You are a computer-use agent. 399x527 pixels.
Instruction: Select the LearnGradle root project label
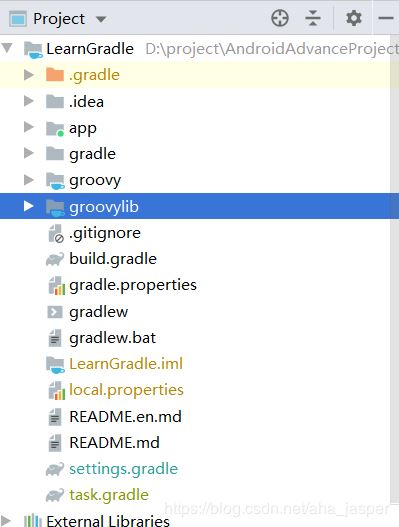click(90, 49)
